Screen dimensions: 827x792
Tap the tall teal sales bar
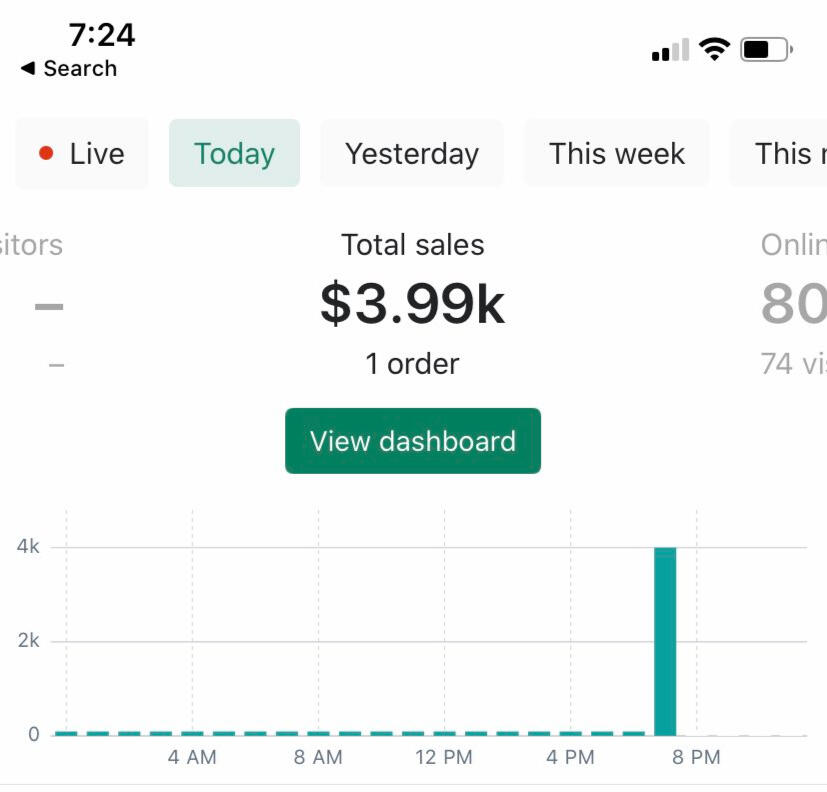pos(665,640)
